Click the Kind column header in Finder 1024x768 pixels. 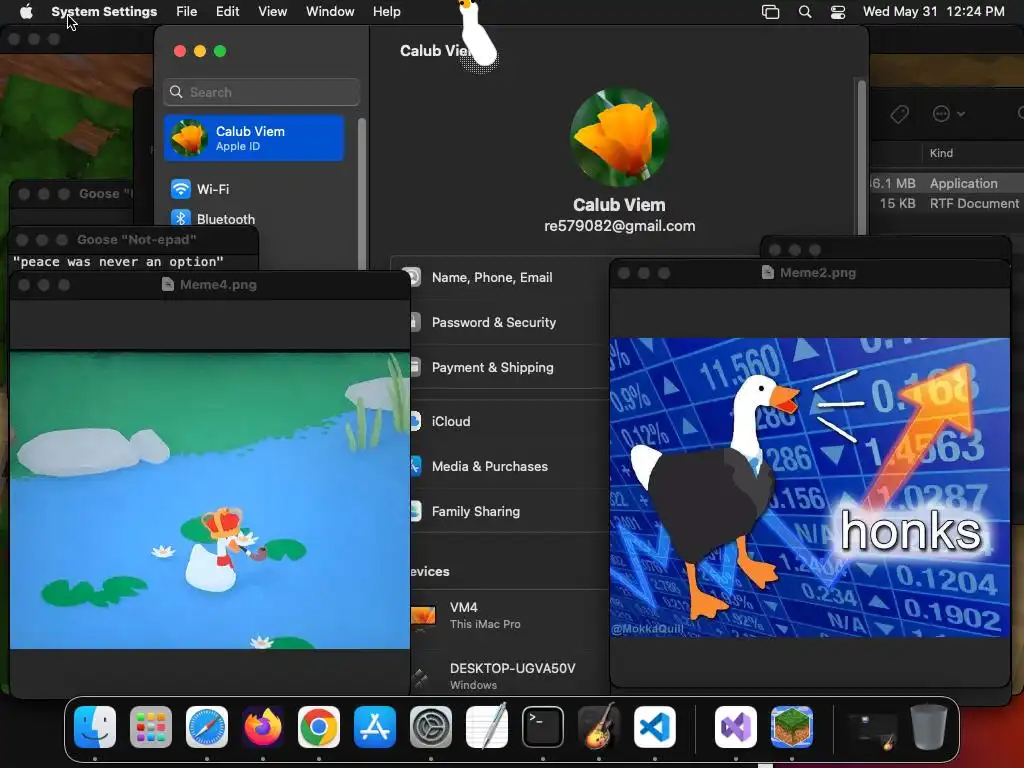pos(941,153)
